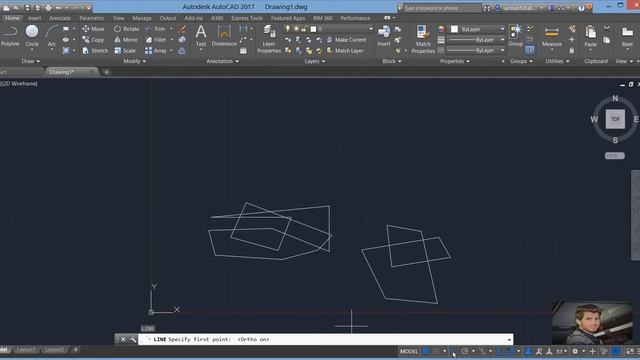Image resolution: width=640 pixels, height=360 pixels.
Task: Open the Home ribbon tab
Action: pos(12,18)
